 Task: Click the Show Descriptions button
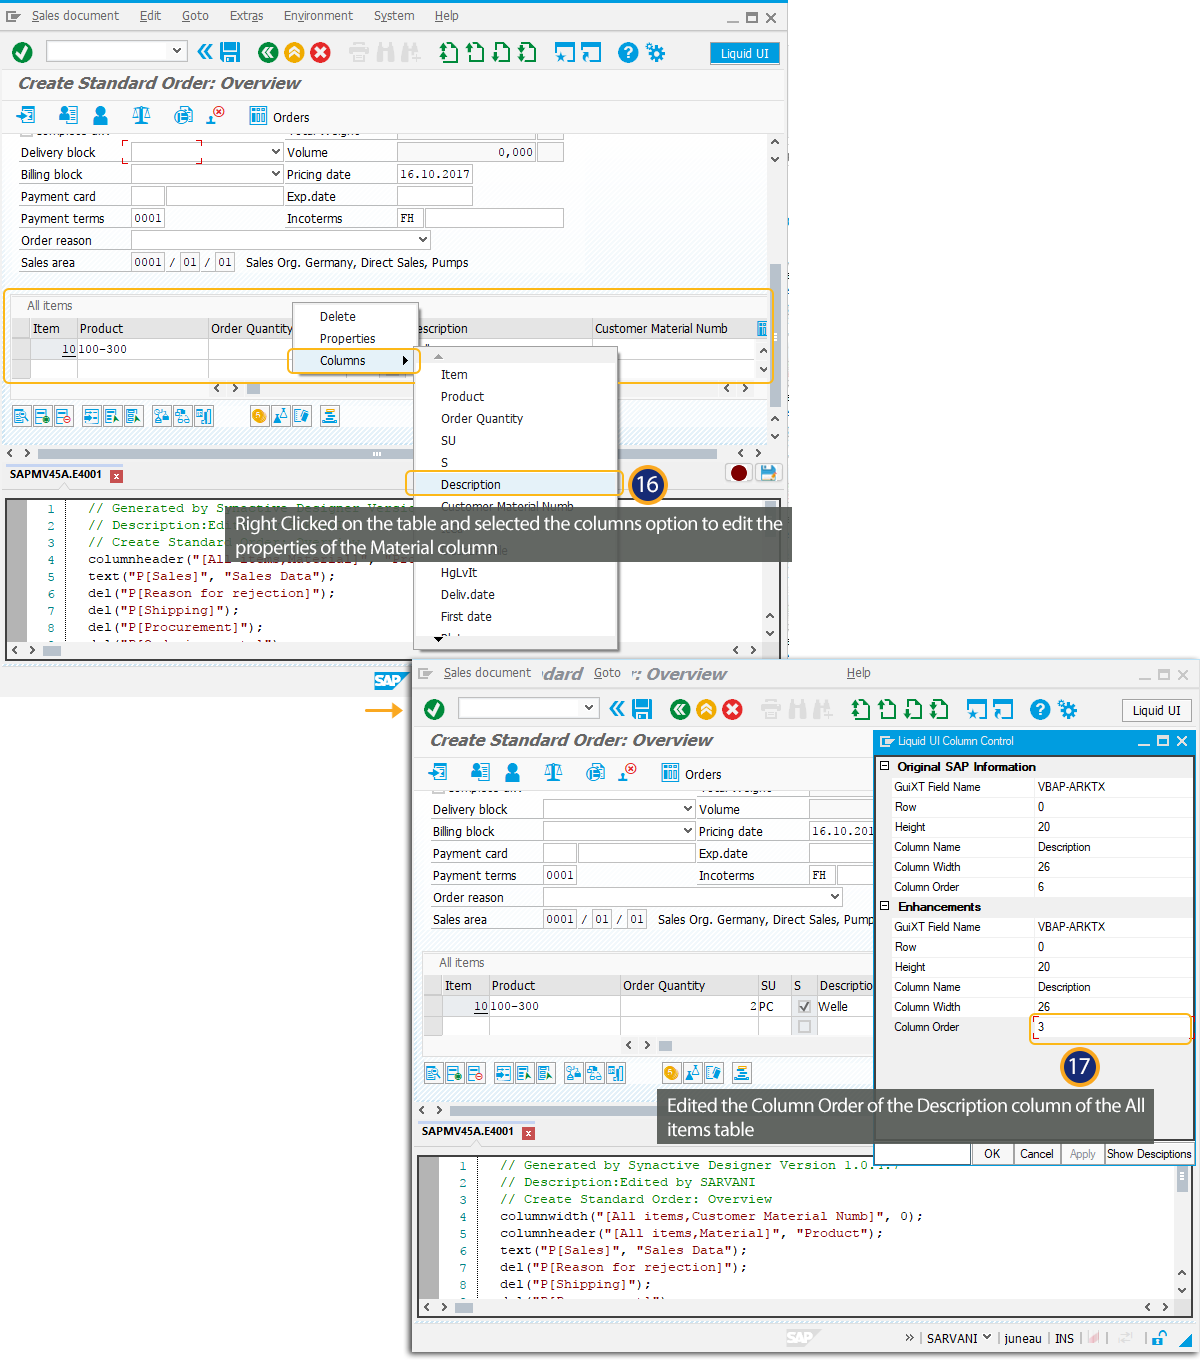pyautogui.click(x=1149, y=1154)
